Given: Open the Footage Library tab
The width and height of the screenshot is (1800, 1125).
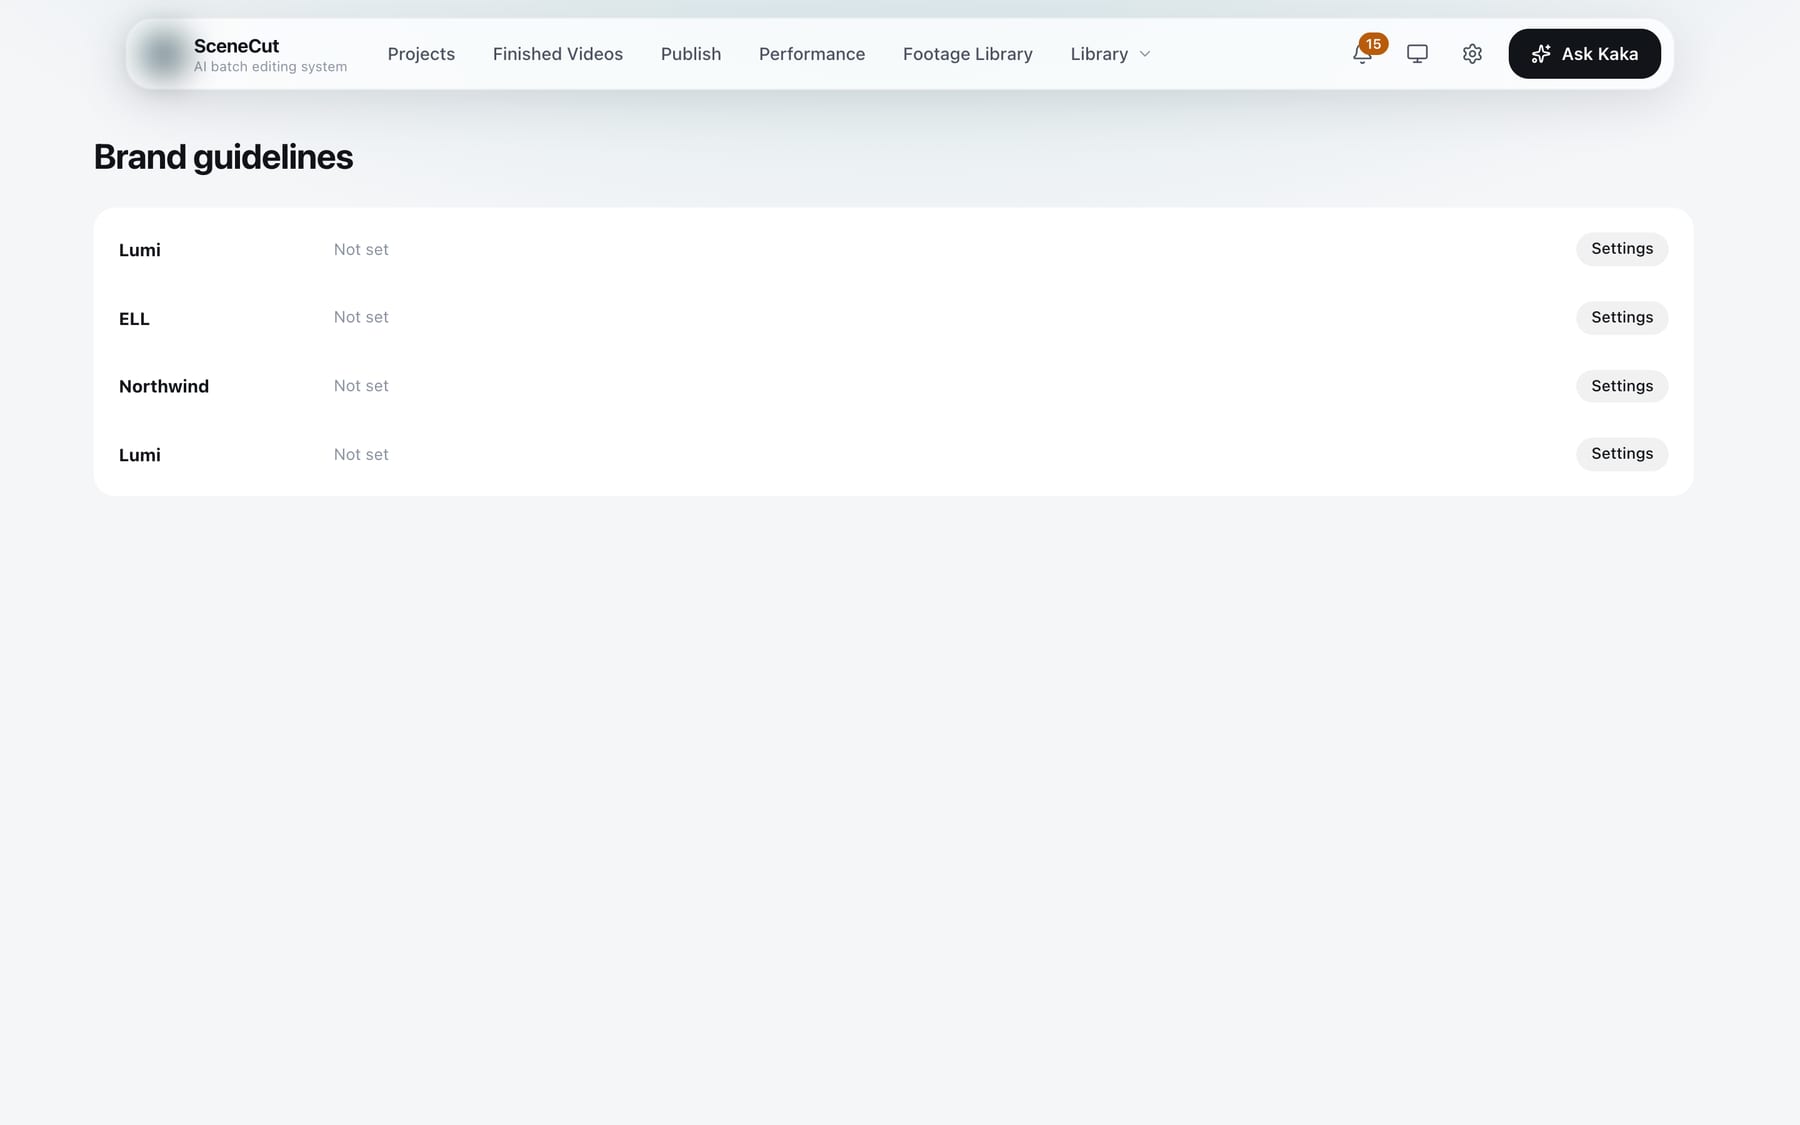Looking at the screenshot, I should [968, 54].
